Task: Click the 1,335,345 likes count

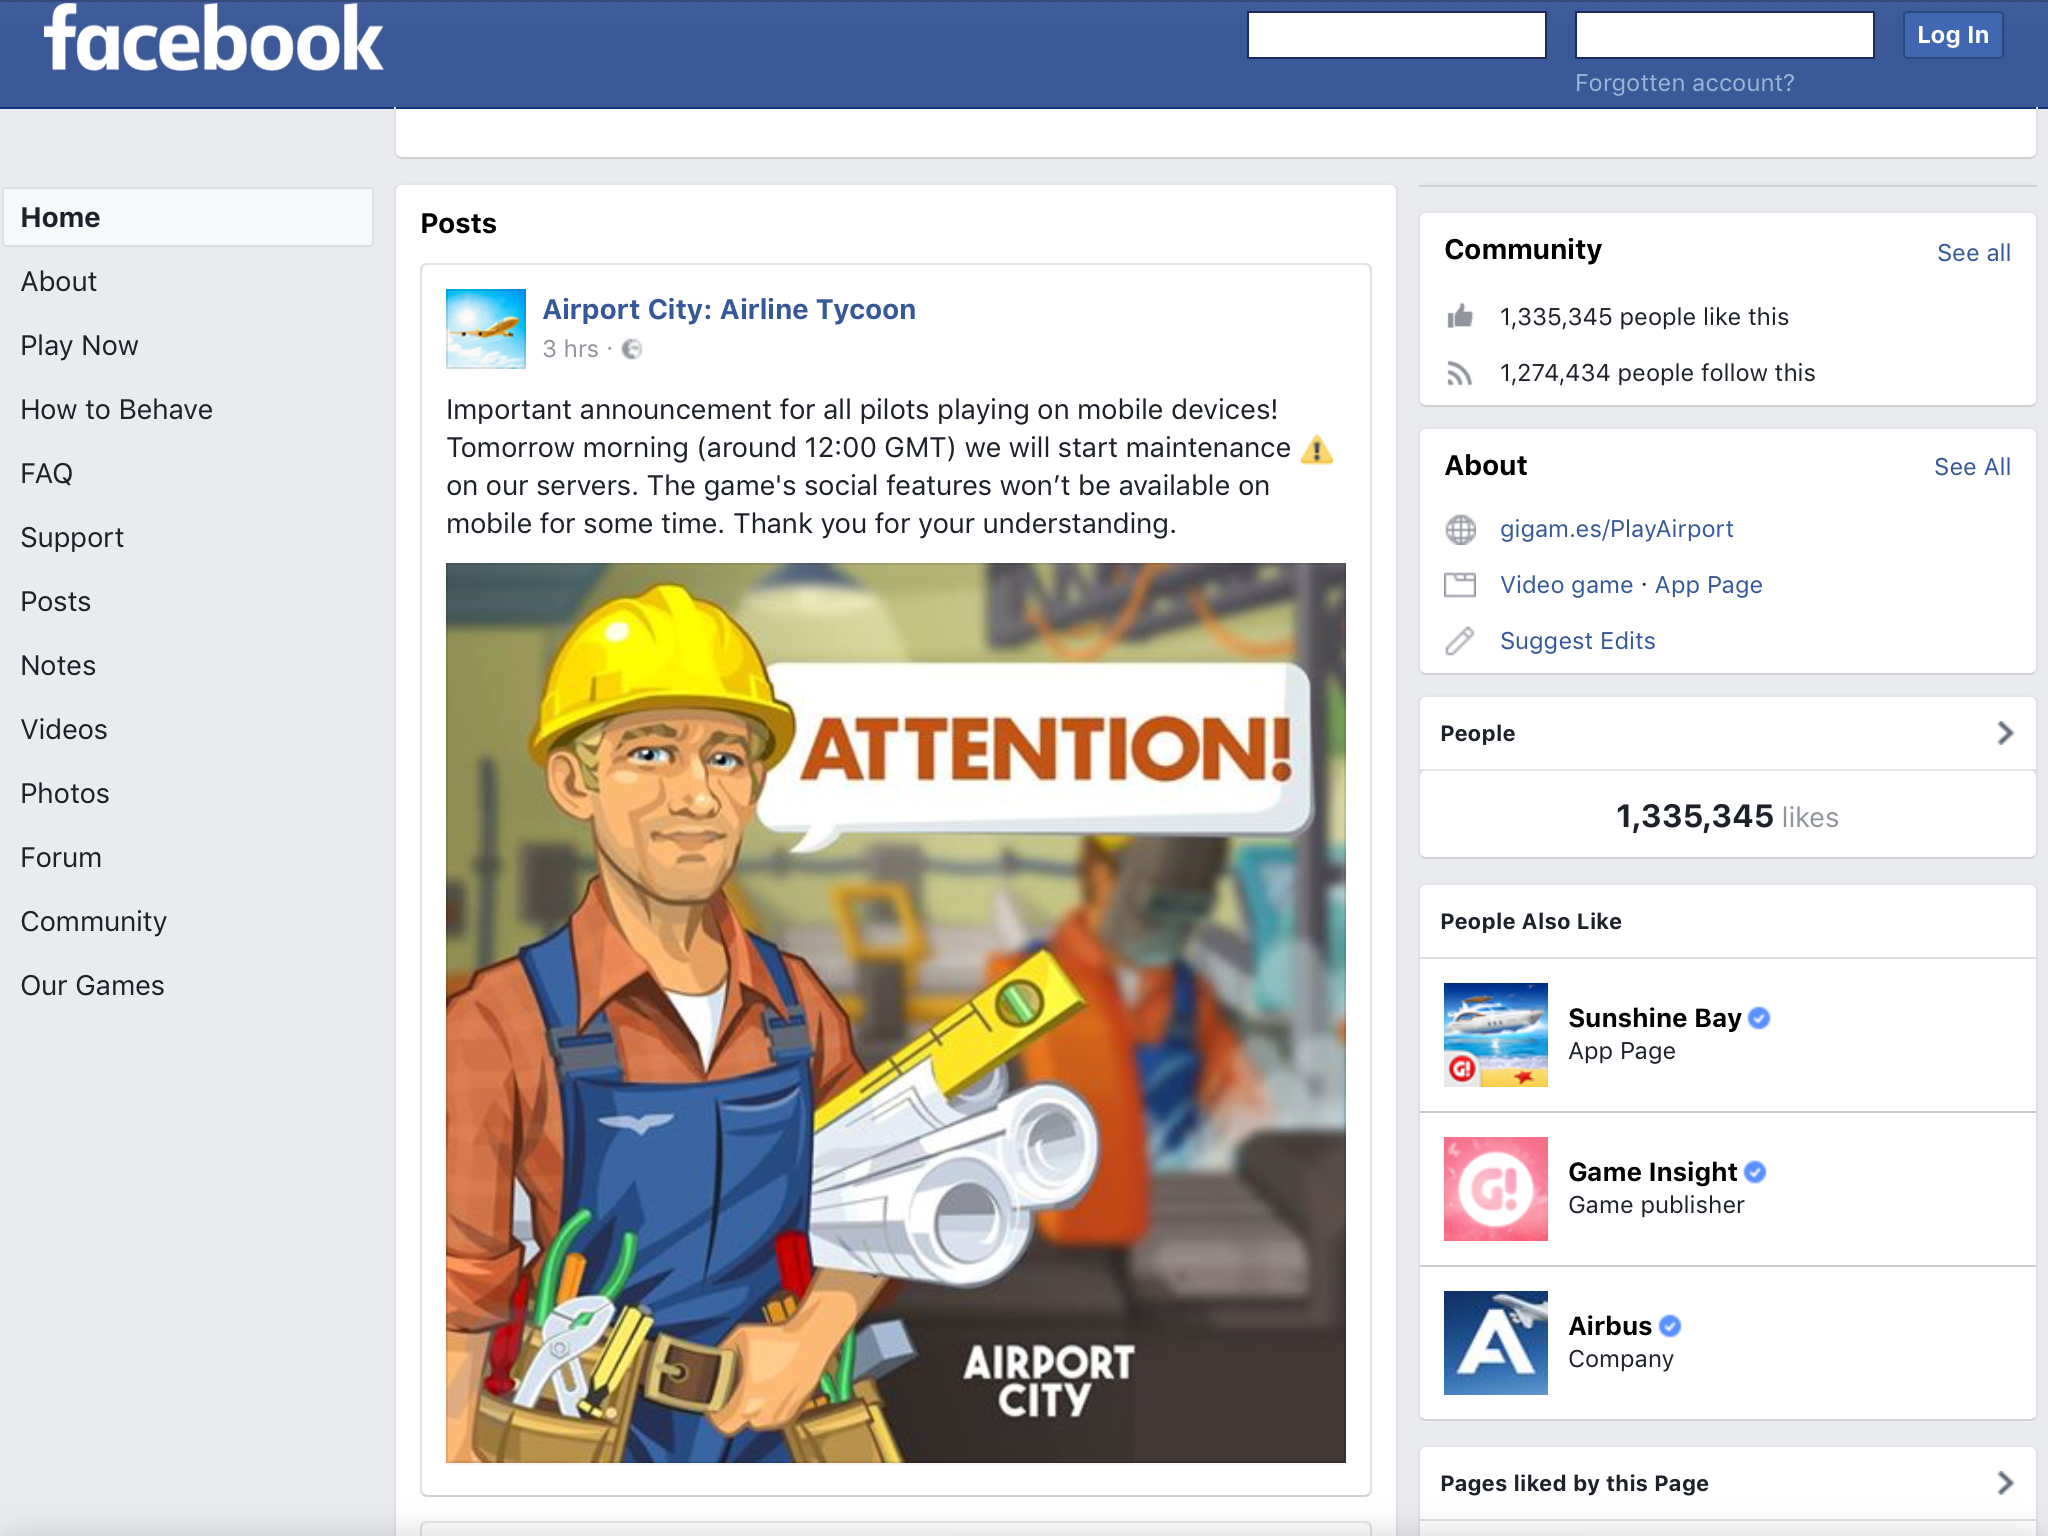Action: click(x=1728, y=817)
